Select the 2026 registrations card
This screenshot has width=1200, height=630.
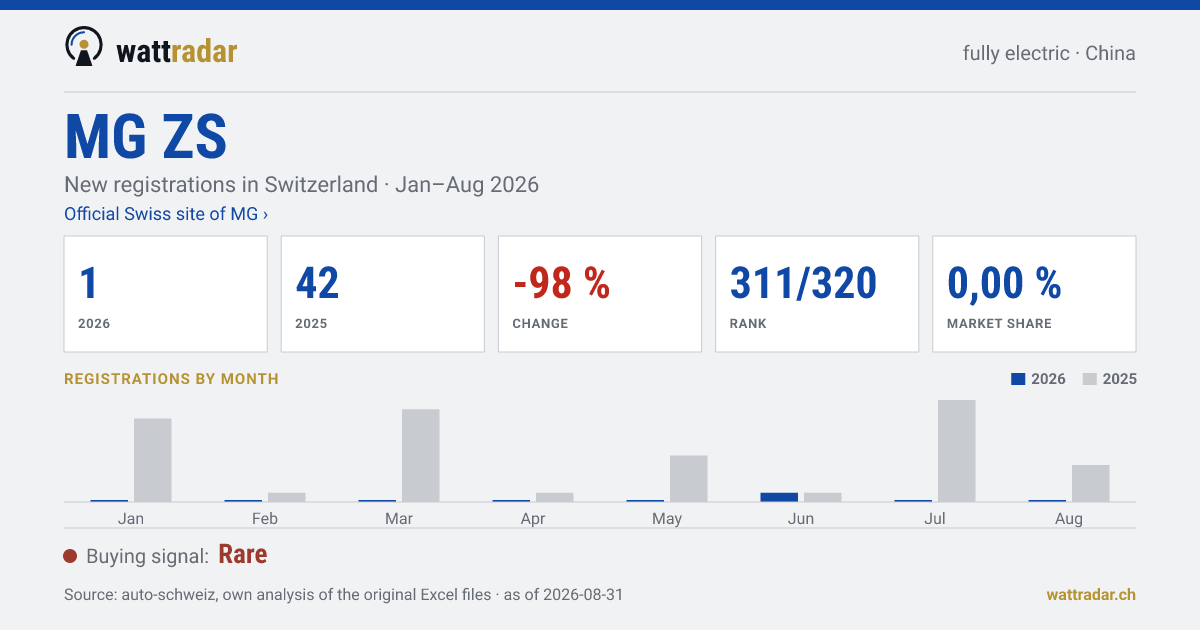click(x=166, y=294)
